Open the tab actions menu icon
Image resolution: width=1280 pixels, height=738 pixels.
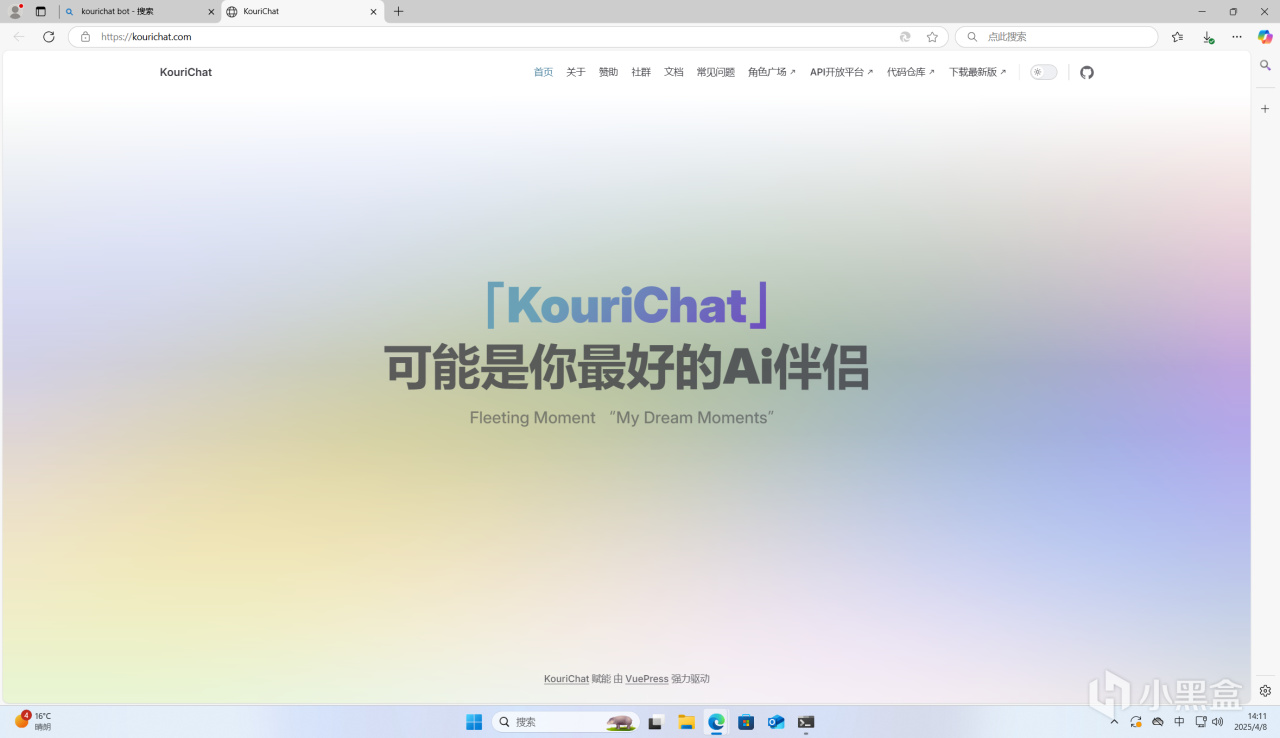(x=41, y=12)
